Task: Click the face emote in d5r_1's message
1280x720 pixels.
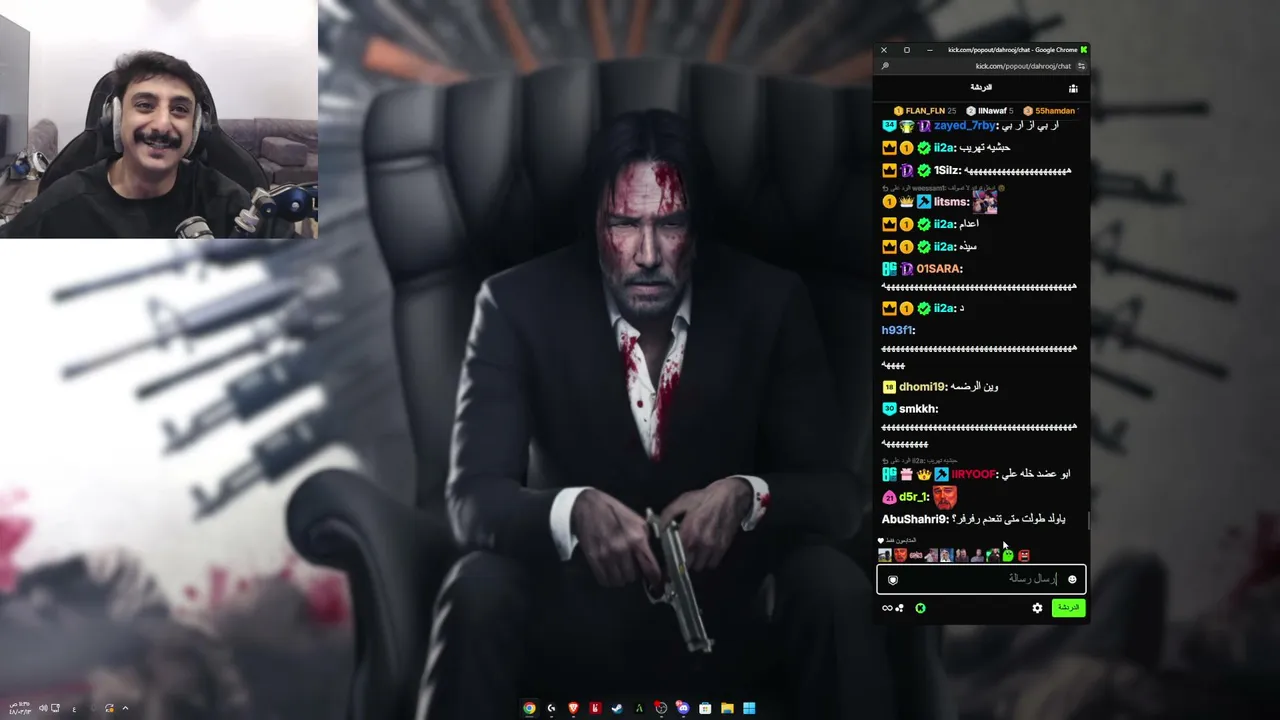Action: [x=945, y=497]
